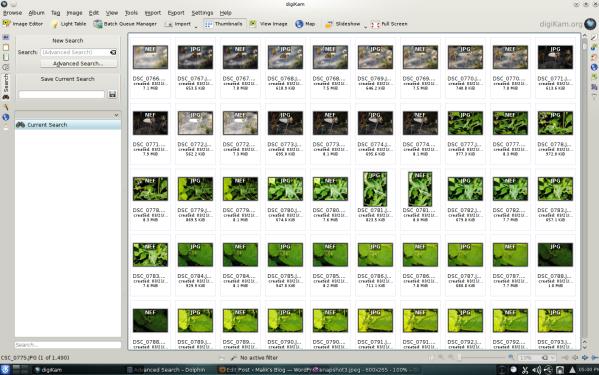The image size is (599, 375).
Task: Click the No active filter status indicator
Action: coord(259,358)
